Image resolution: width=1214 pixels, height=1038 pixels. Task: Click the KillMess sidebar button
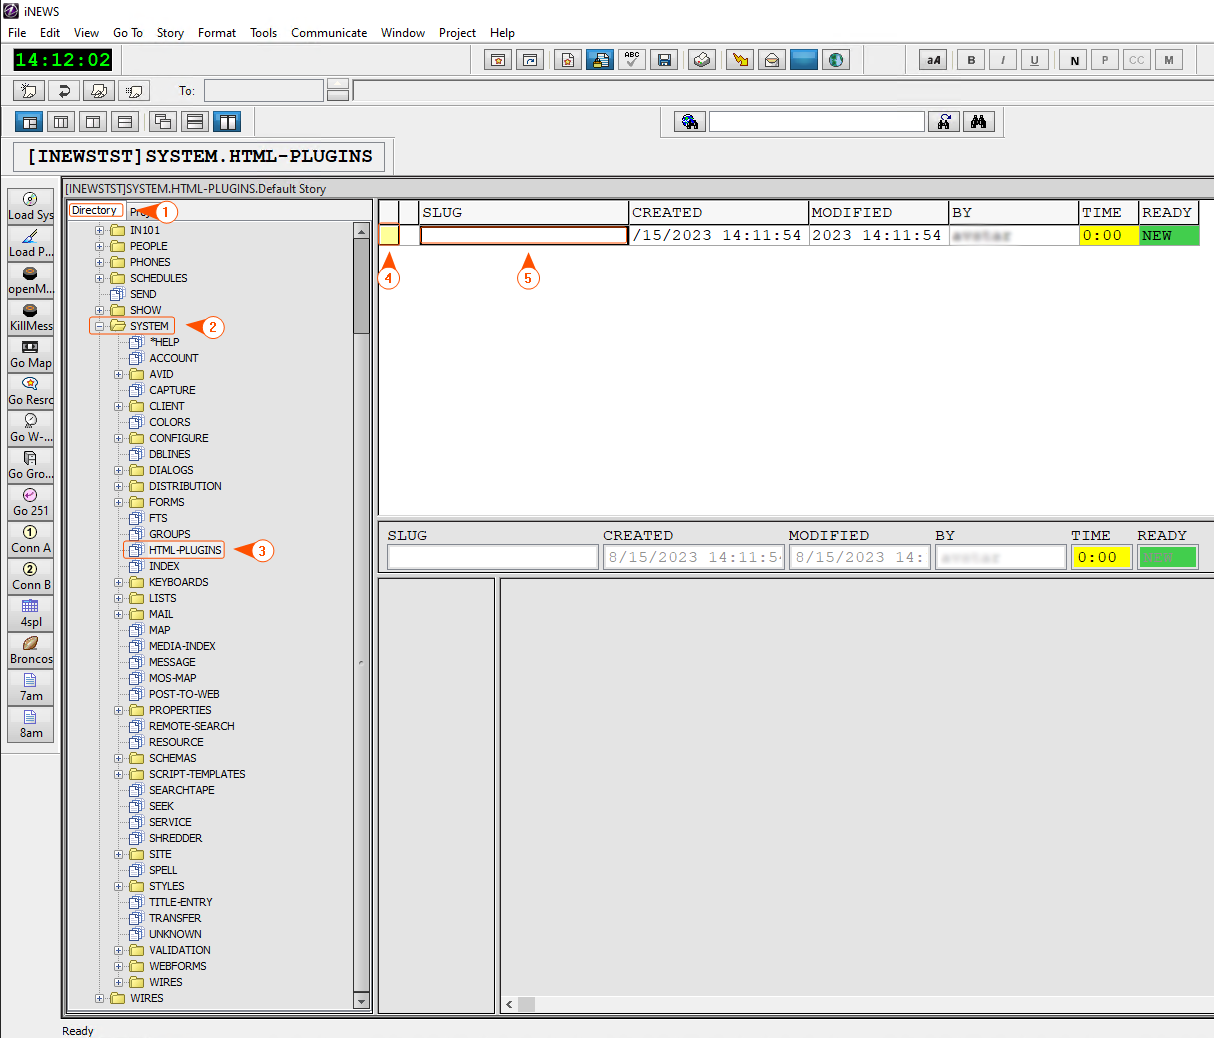(x=31, y=317)
